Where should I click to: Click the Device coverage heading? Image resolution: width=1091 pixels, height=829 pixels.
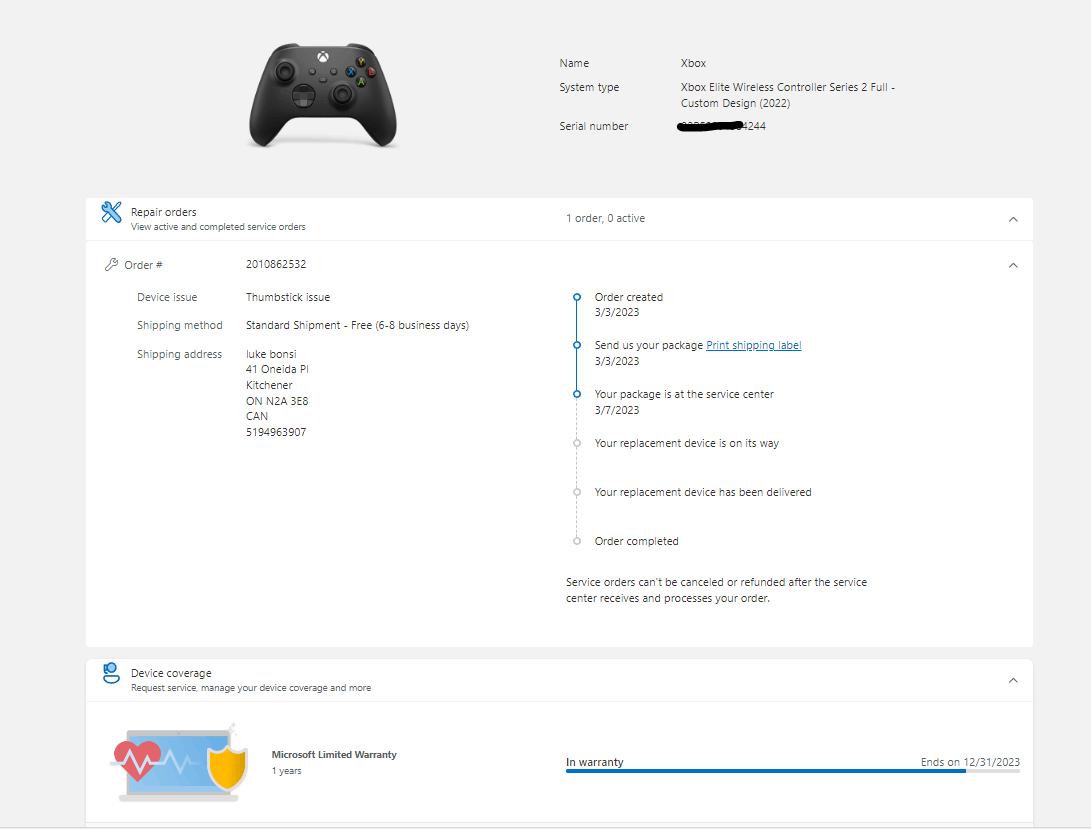click(x=171, y=673)
